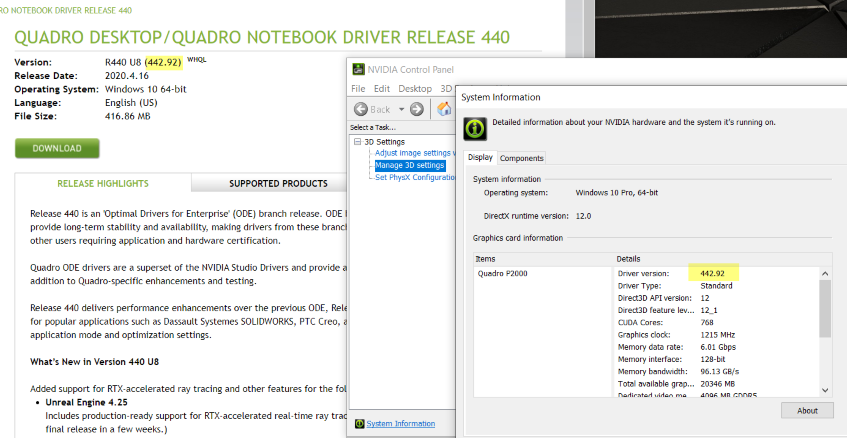Open the File menu in NVIDIA Control Panel

click(358, 89)
